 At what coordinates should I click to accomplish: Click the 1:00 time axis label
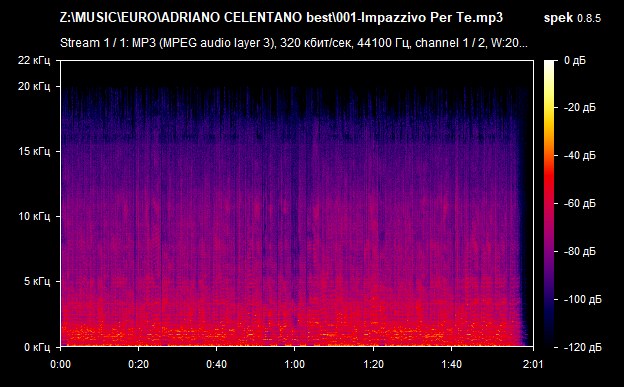click(x=294, y=364)
